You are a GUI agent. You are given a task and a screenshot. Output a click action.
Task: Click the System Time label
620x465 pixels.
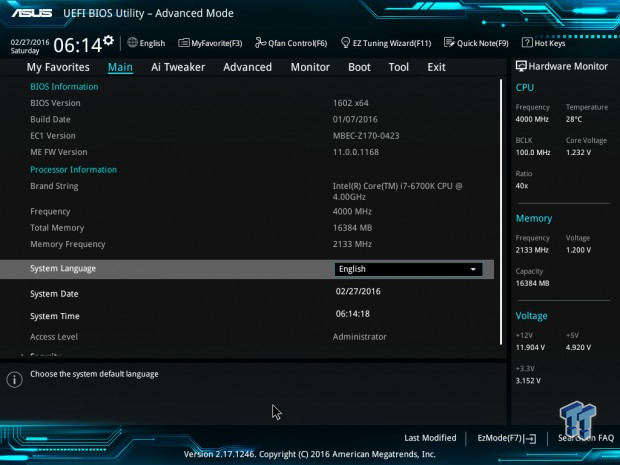tap(55, 316)
